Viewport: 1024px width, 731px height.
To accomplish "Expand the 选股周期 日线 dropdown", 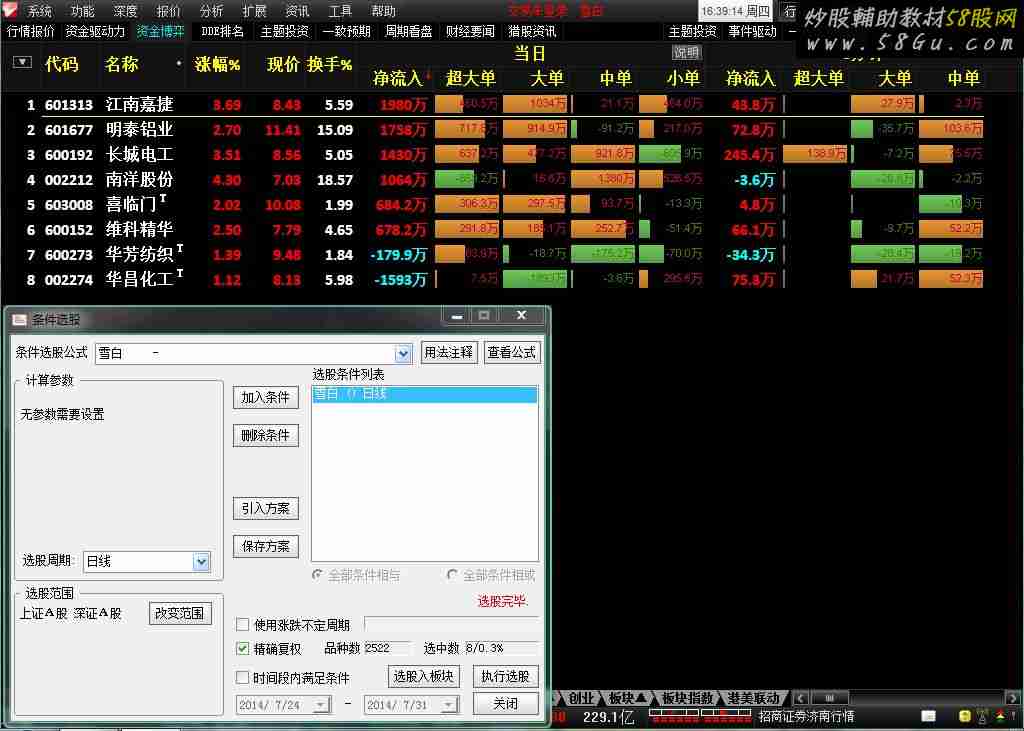I will click(202, 561).
